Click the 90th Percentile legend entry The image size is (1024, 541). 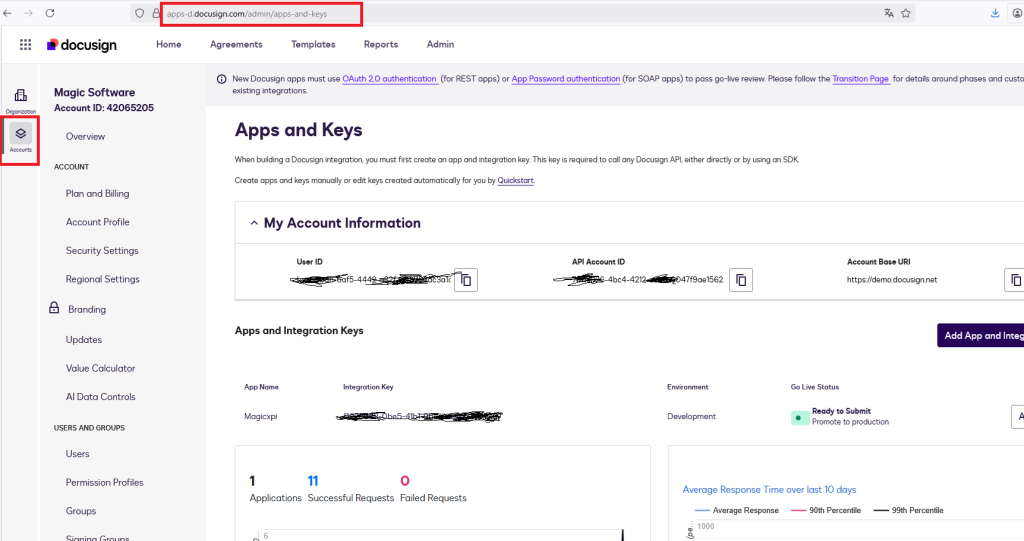(x=825, y=510)
